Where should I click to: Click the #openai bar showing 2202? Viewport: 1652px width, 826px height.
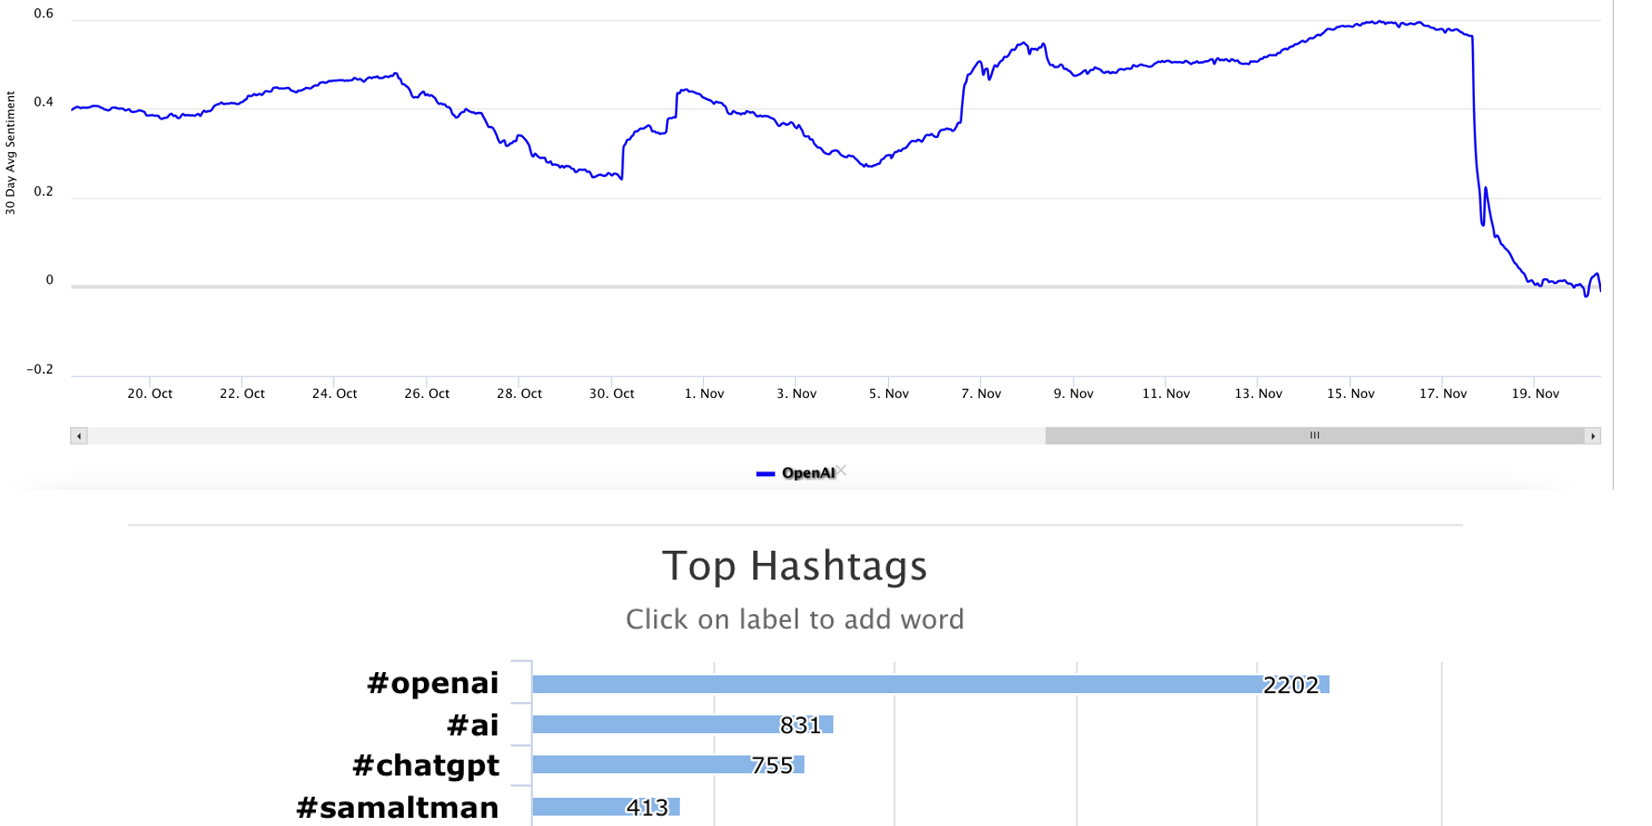(900, 685)
